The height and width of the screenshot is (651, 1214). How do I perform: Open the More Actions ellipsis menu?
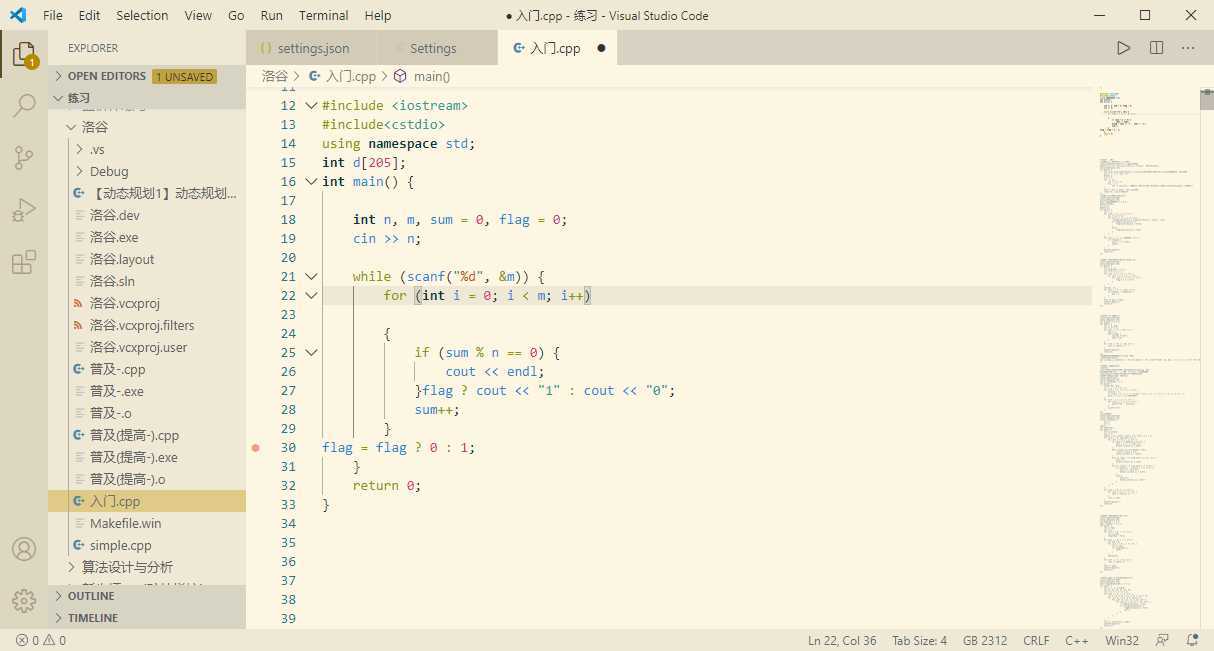click(x=1188, y=48)
